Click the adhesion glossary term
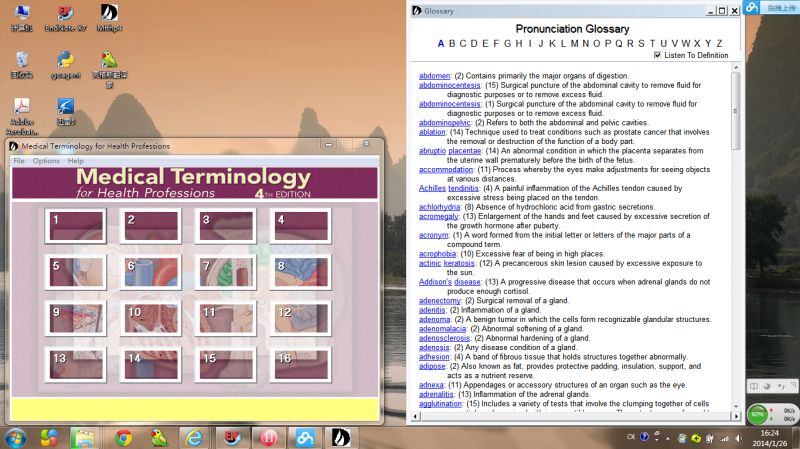The image size is (800, 449). point(434,357)
